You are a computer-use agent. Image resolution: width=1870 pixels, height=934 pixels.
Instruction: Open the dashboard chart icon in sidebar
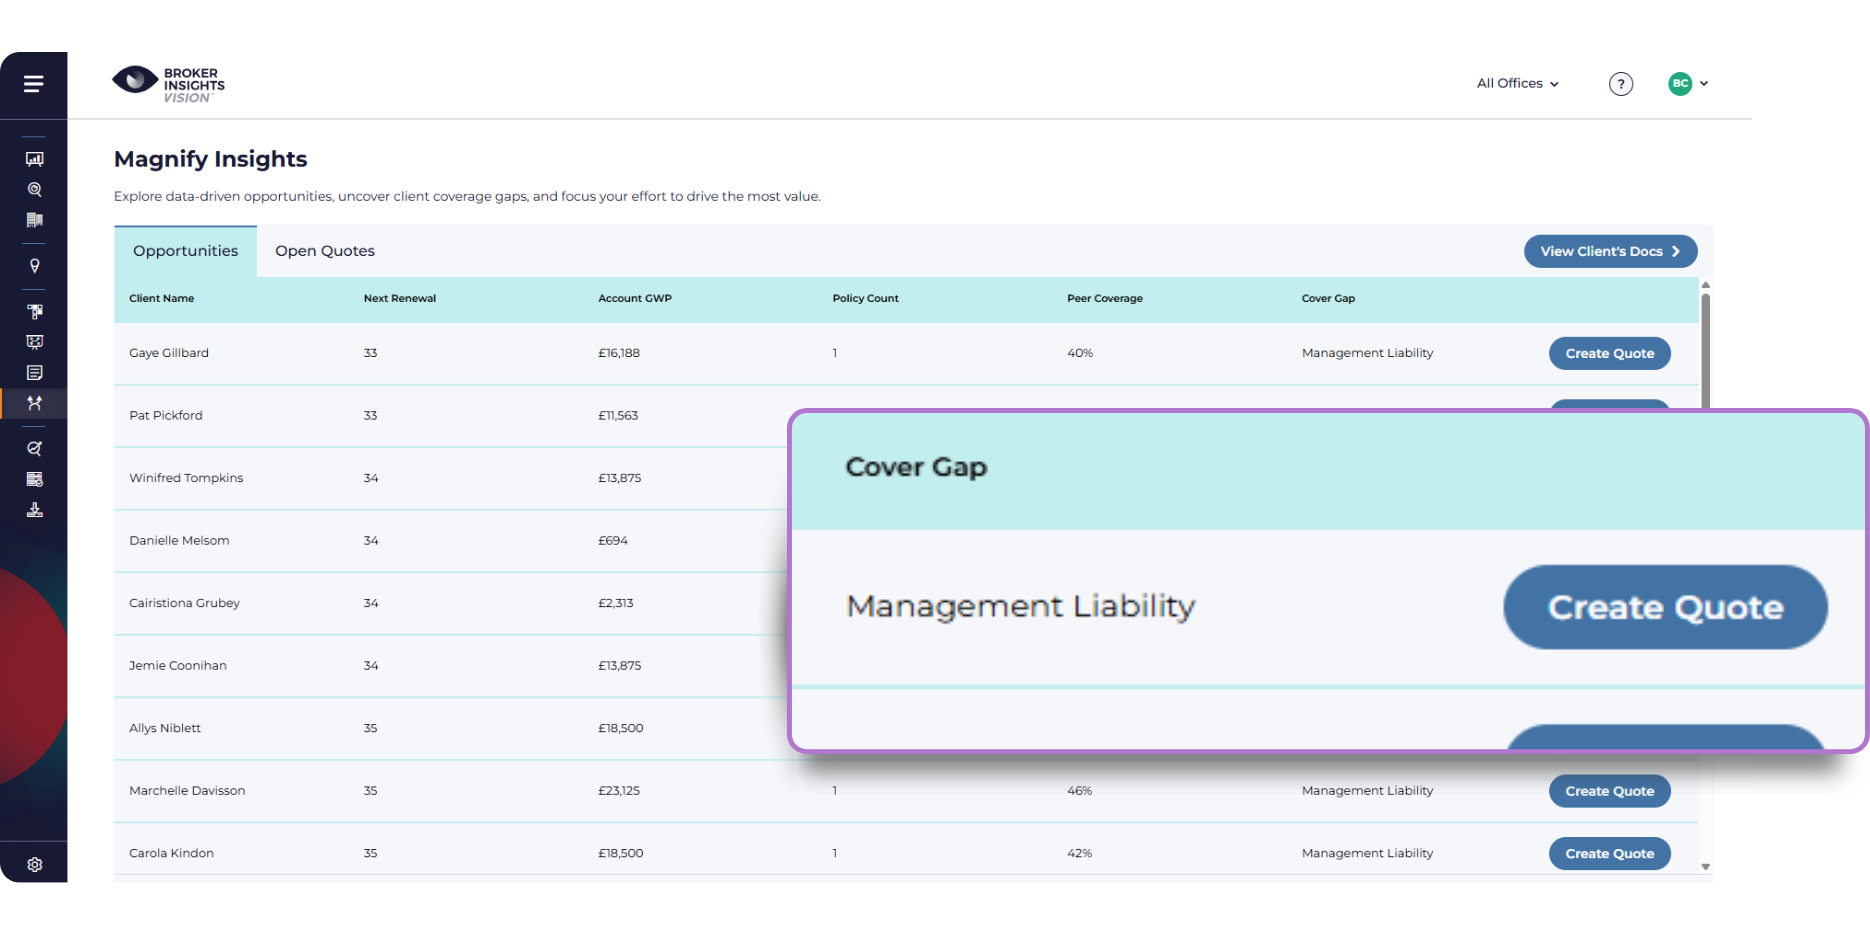tap(34, 159)
